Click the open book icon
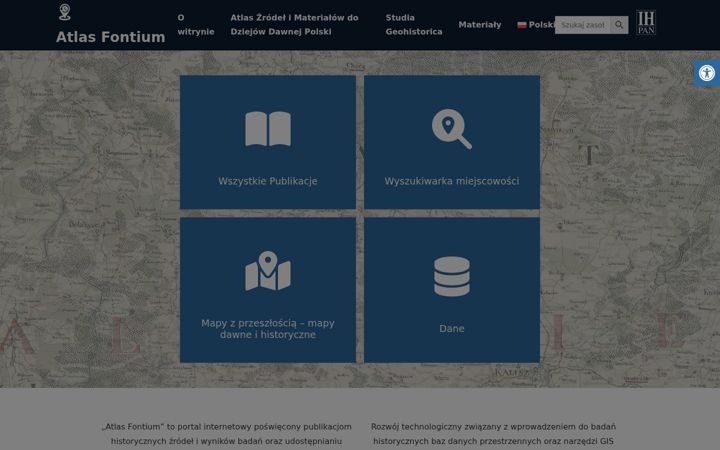Screen dimensions: 720x450 268,129
